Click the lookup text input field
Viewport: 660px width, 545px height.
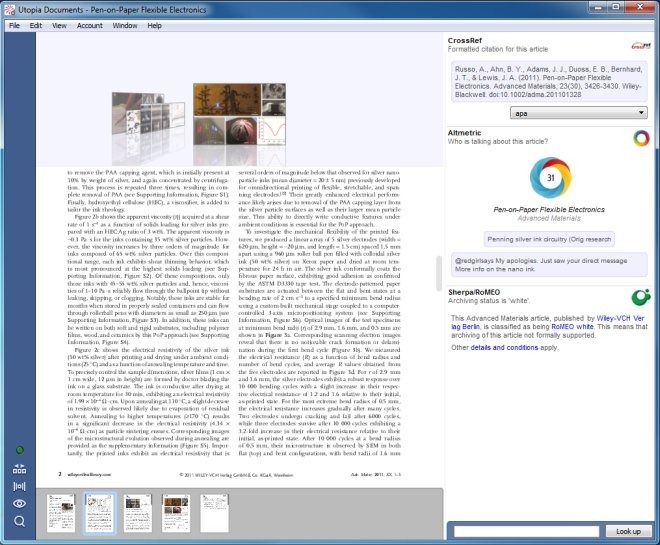tap(526, 532)
